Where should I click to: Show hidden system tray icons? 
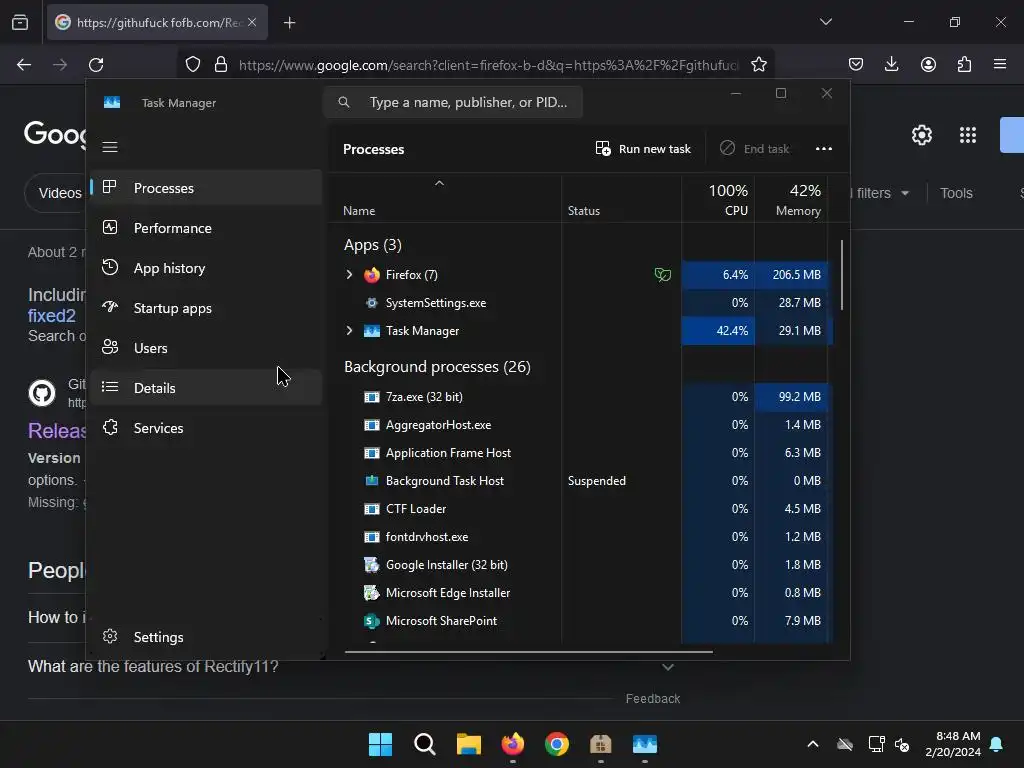(x=812, y=744)
